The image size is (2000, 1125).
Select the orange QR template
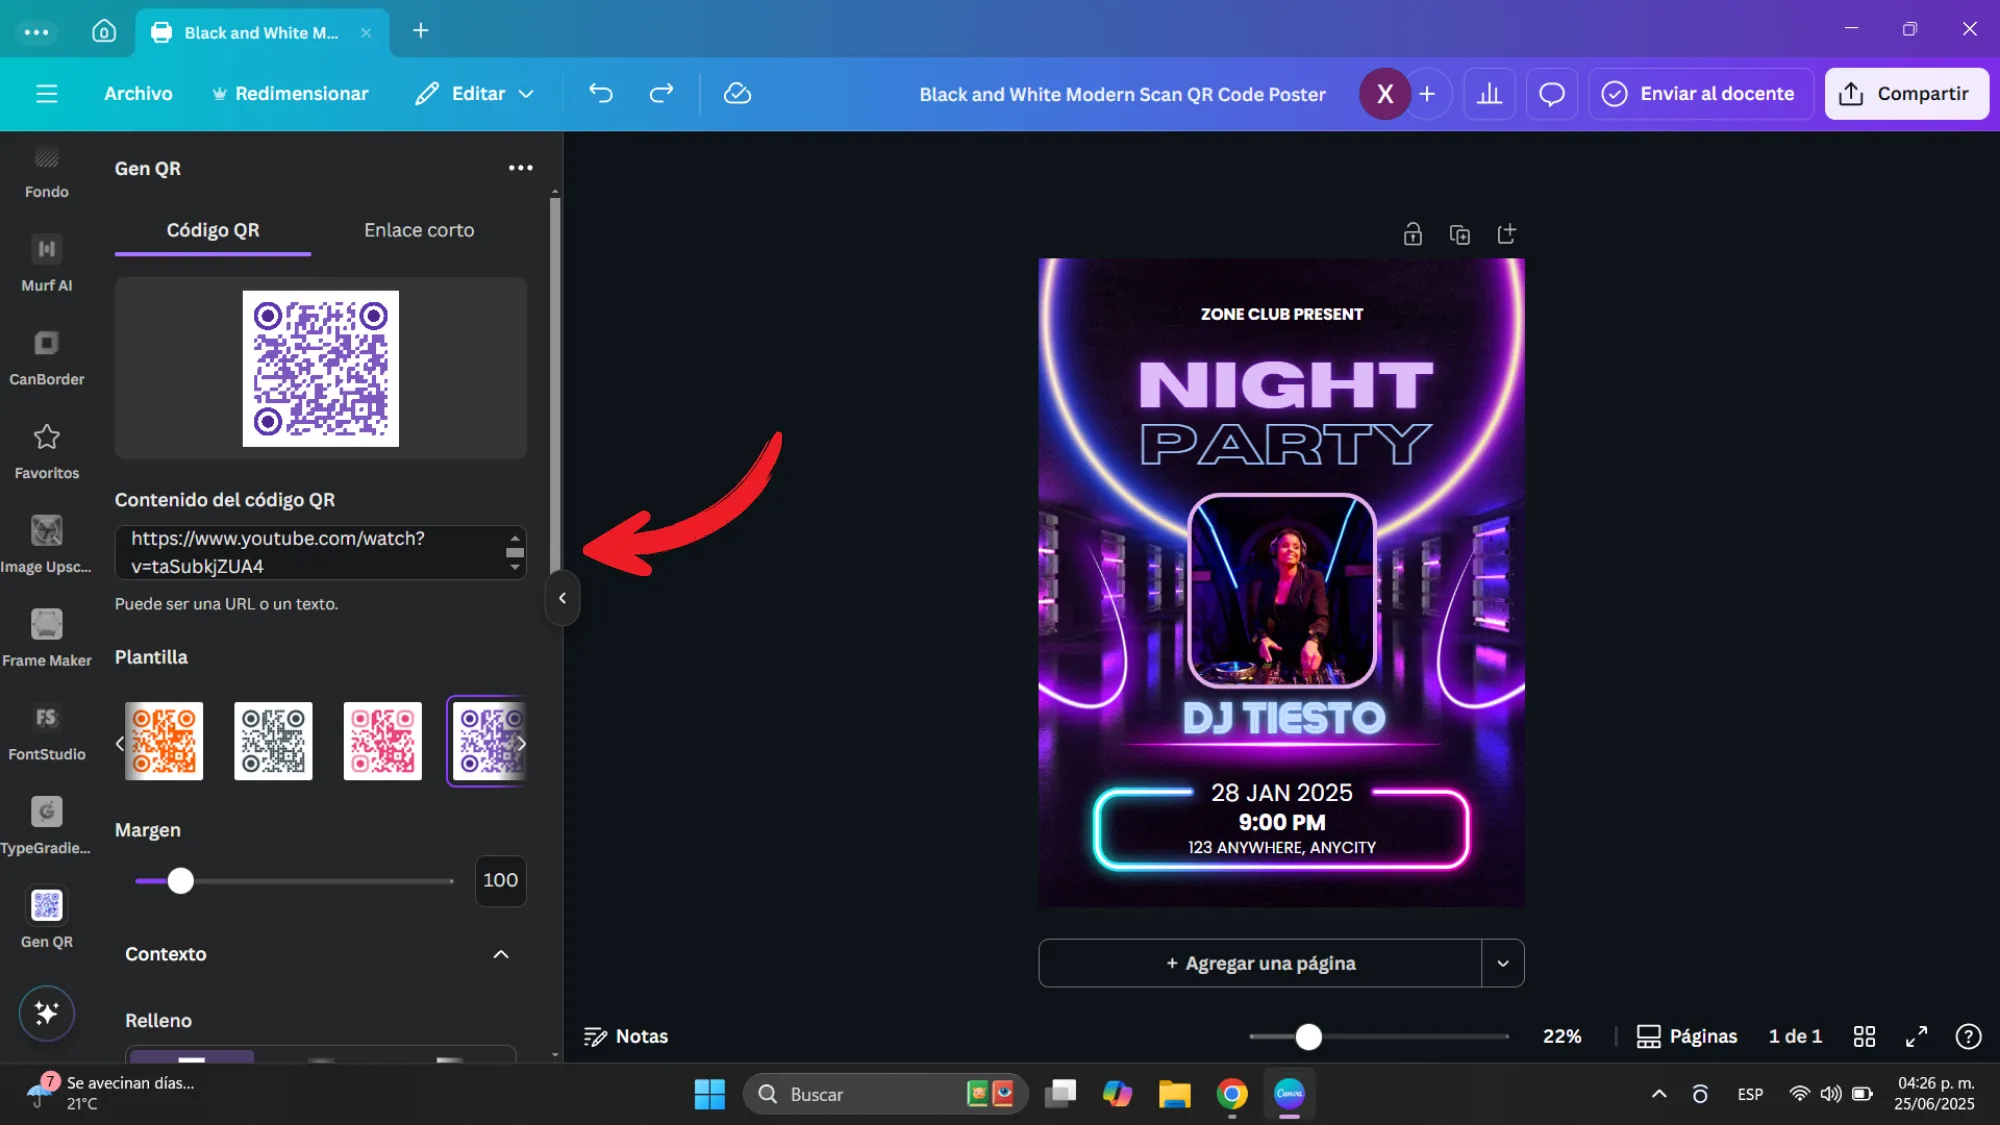(164, 741)
